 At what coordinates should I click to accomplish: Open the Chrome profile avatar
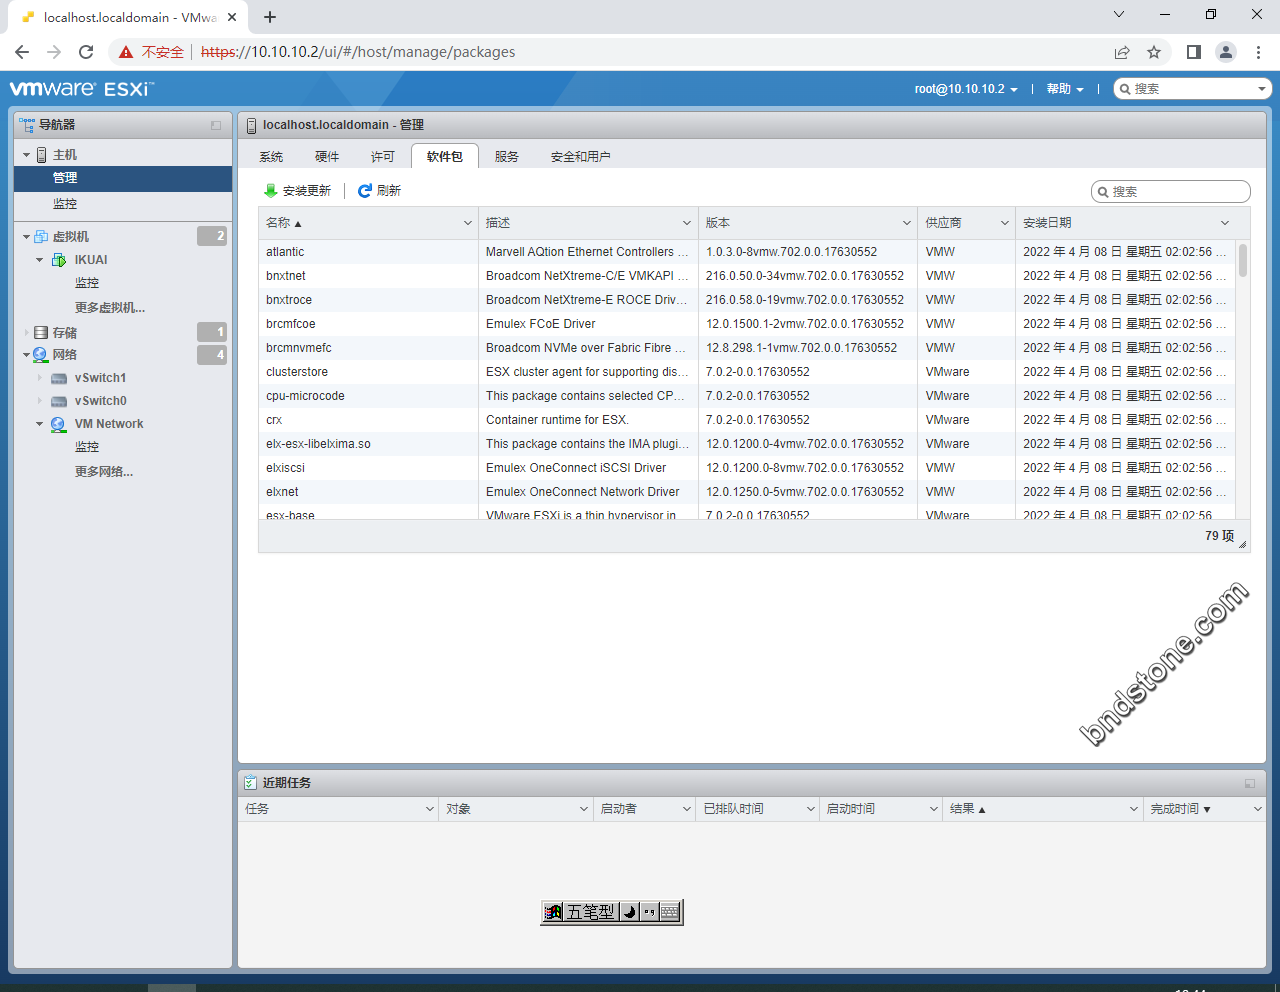point(1226,52)
